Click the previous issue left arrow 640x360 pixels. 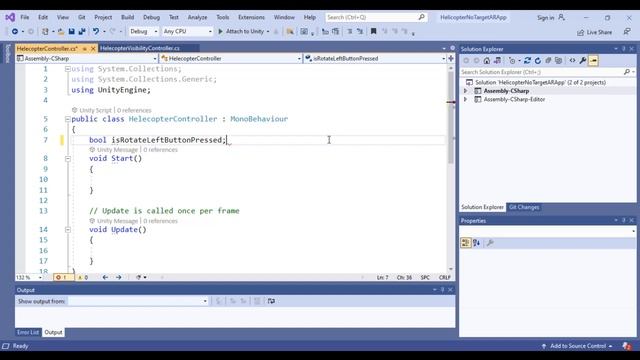pos(105,277)
